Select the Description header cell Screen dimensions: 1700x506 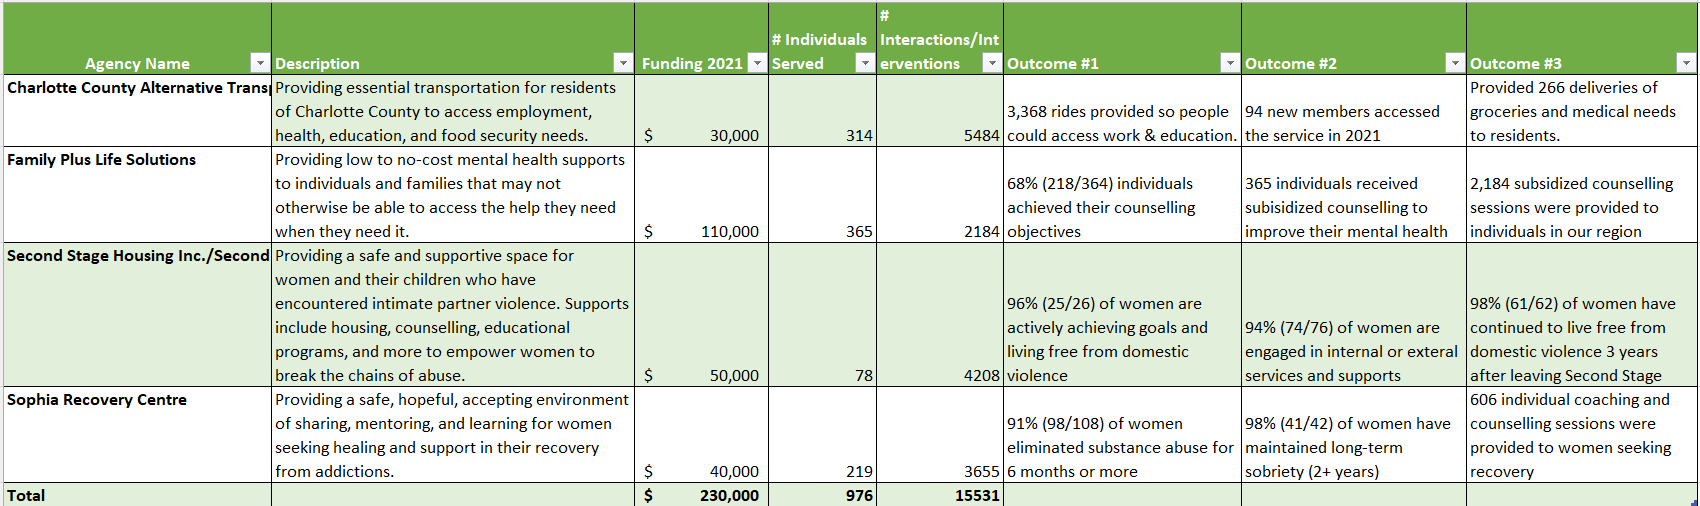453,39
